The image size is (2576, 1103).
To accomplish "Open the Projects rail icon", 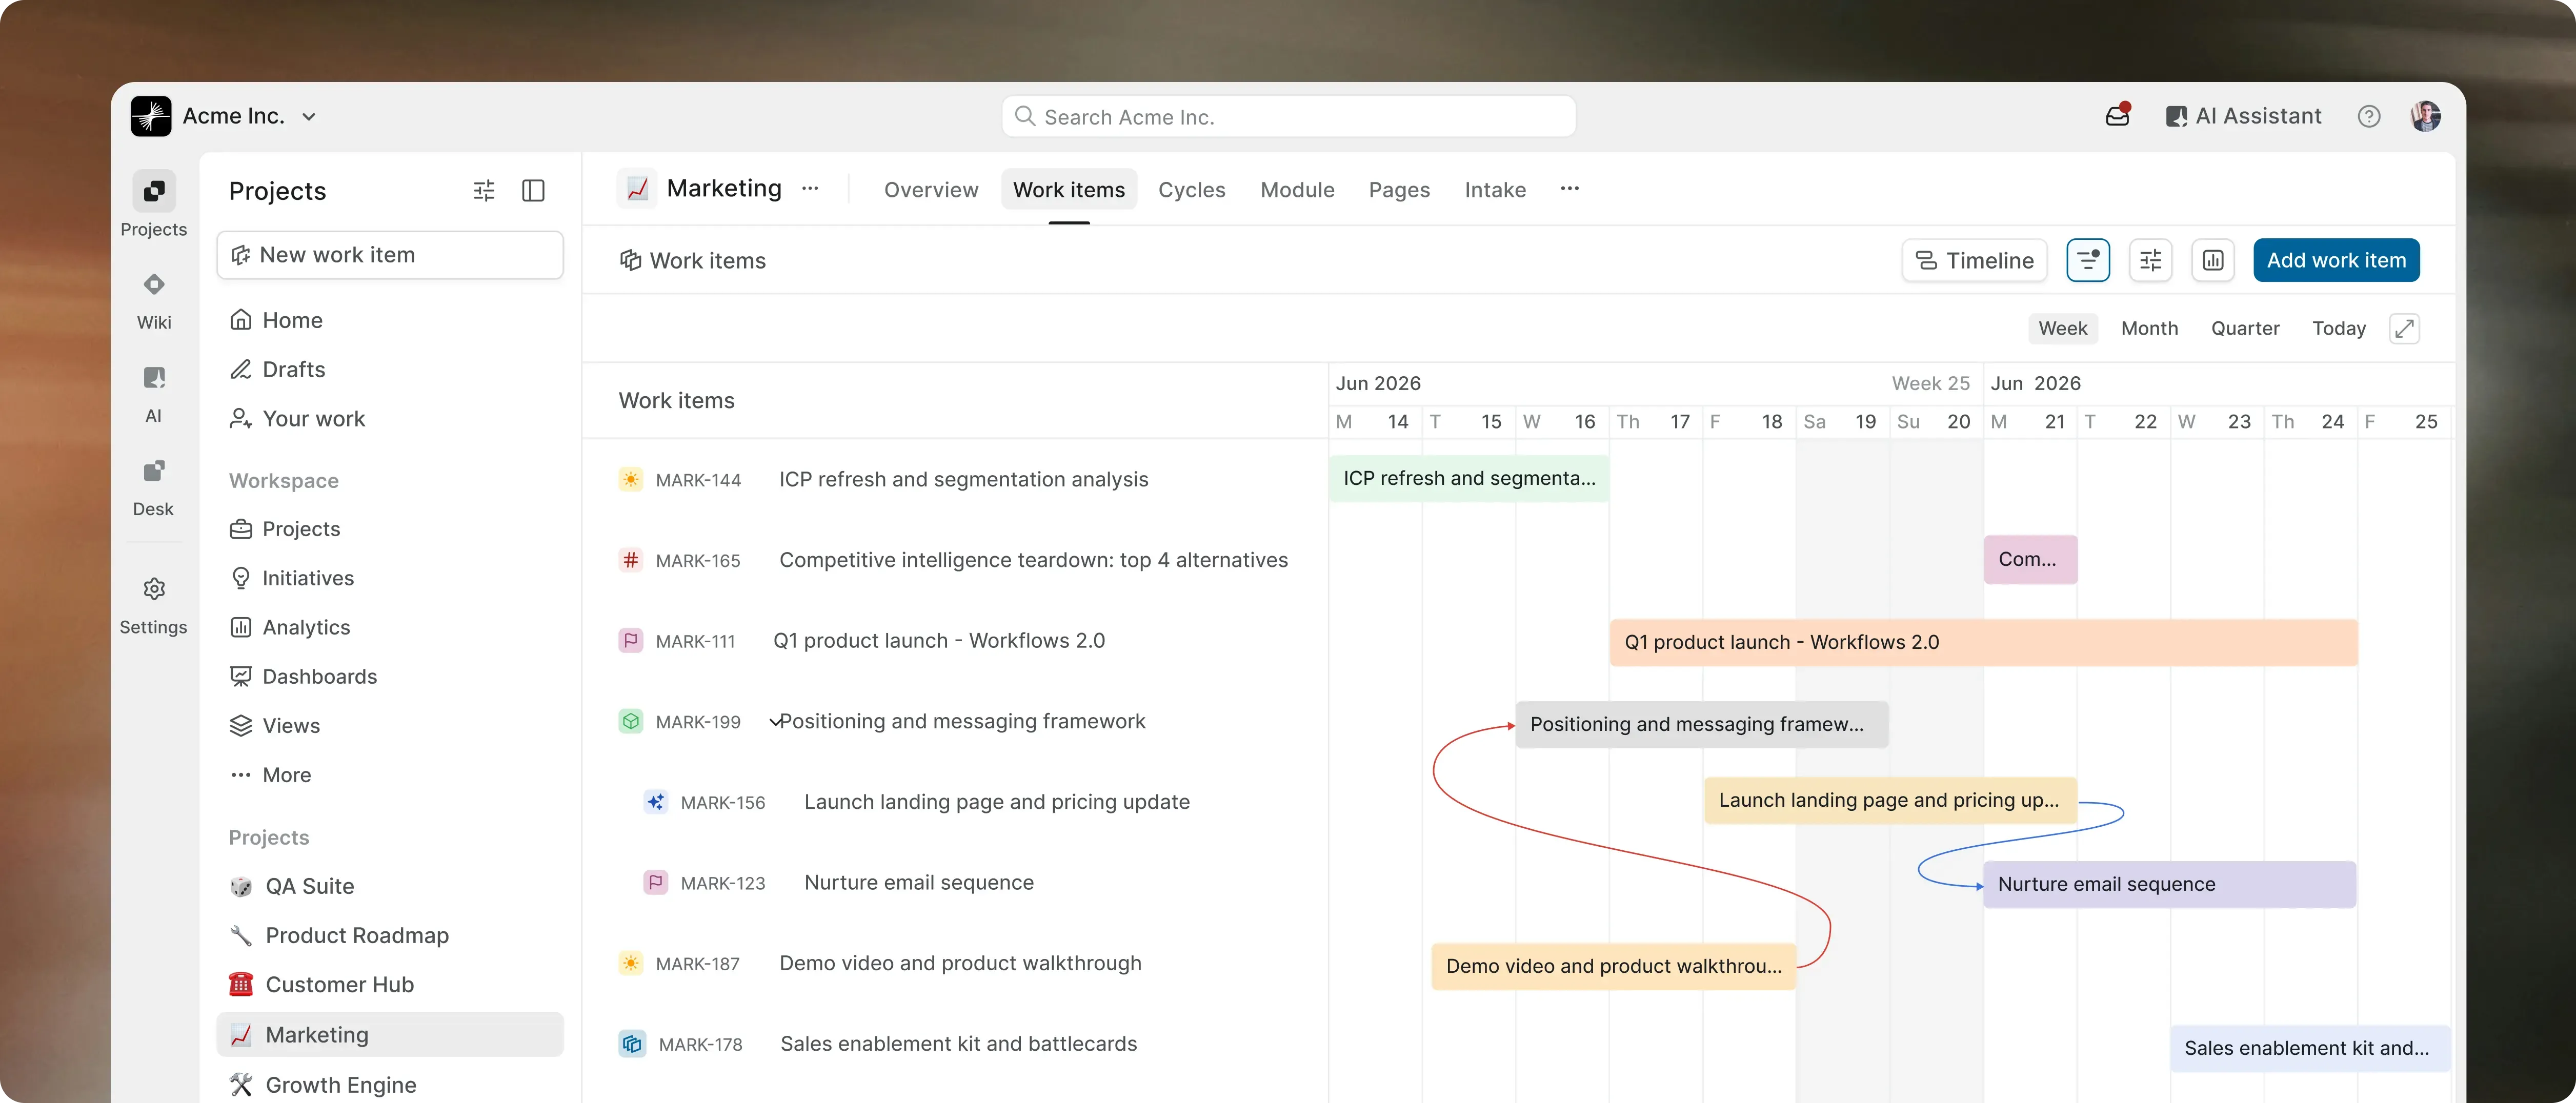I will 154,191.
